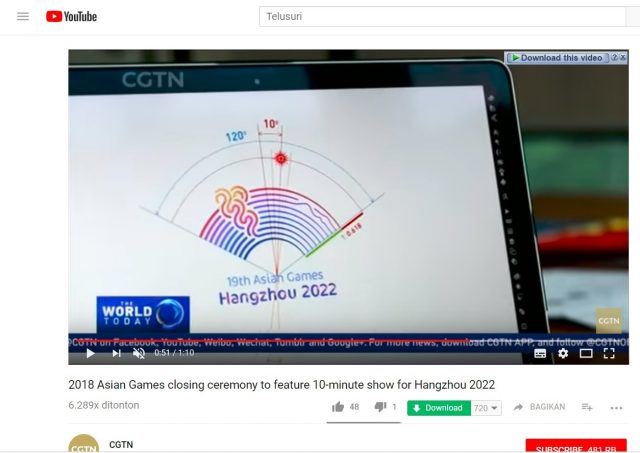
Task: Skip to the next video
Action: [116, 353]
